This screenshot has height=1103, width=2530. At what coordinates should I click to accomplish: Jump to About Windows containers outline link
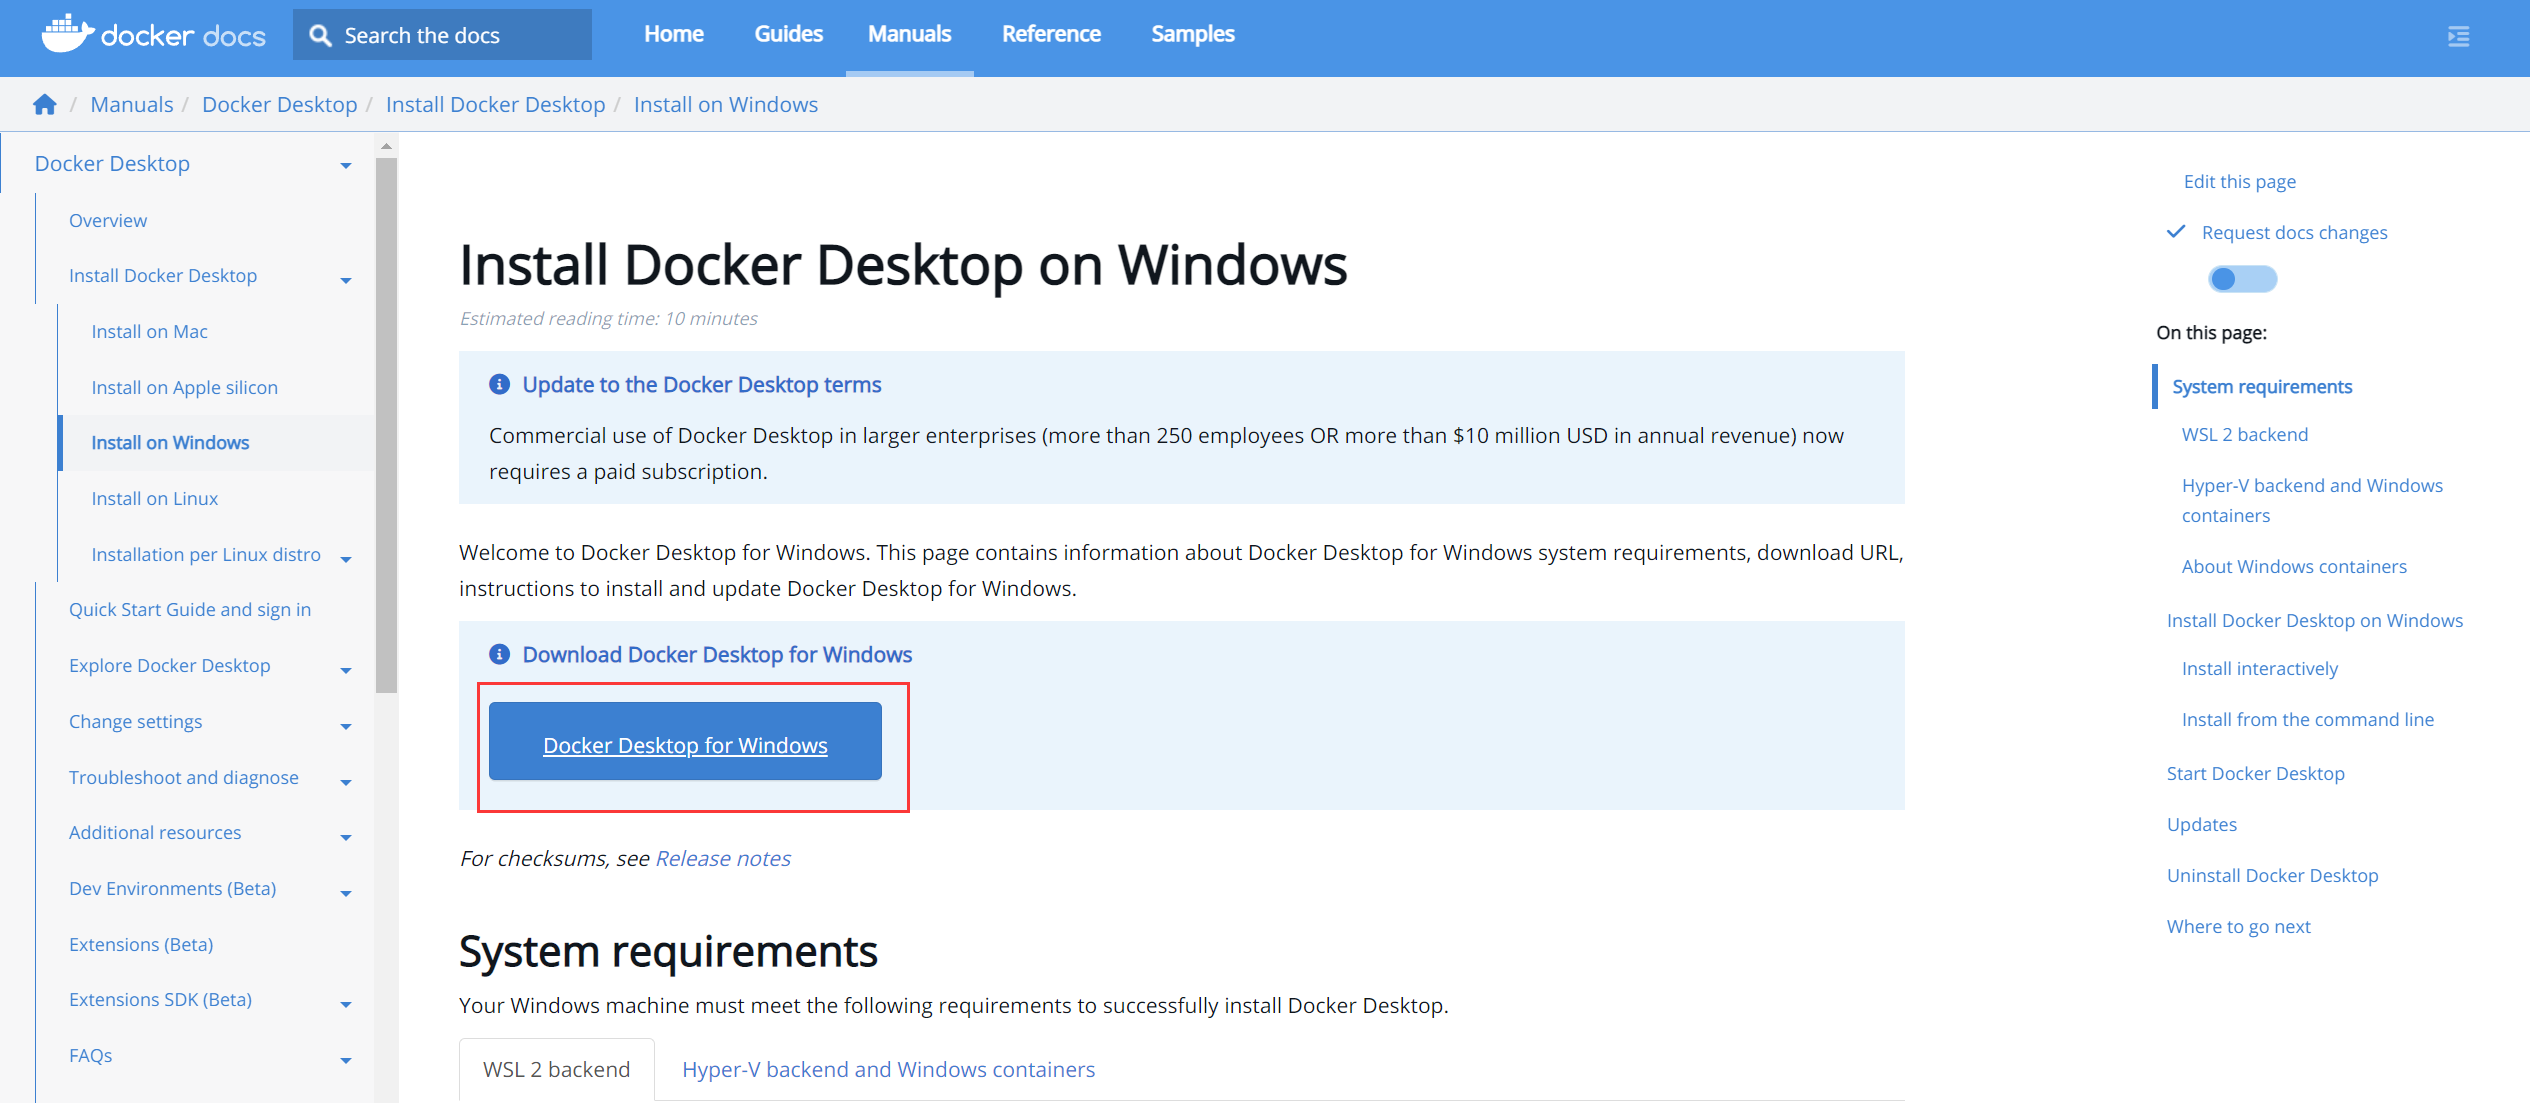point(2294,566)
